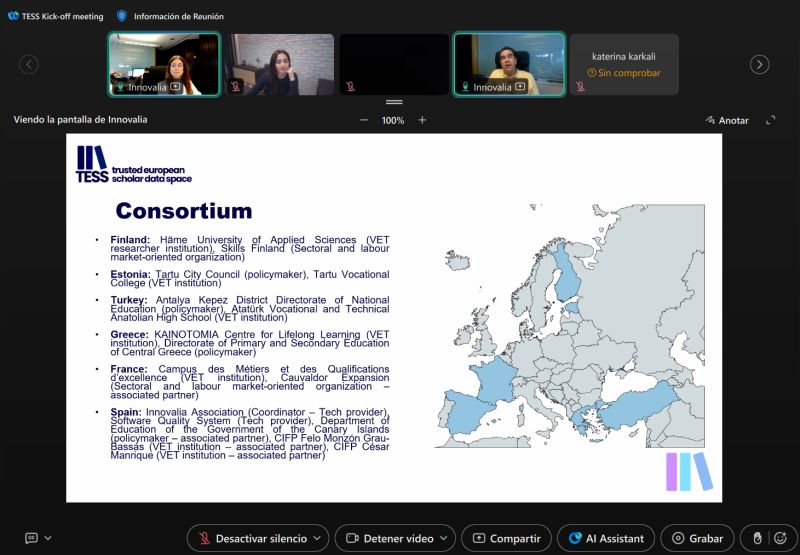Toggle the raise hand gesture icon
Viewport: 800px width, 555px height.
point(758,538)
